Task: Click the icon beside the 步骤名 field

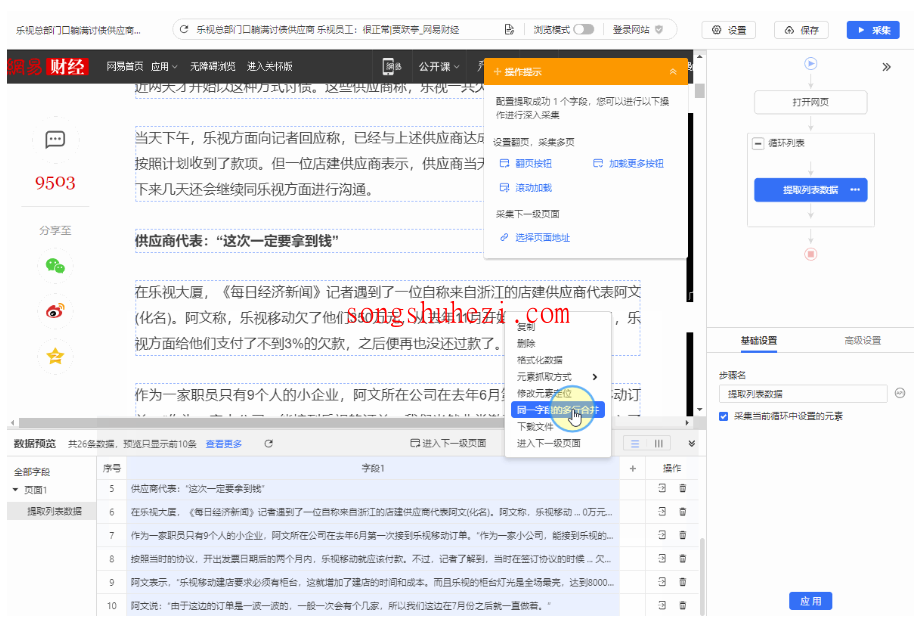Action: 900,393
